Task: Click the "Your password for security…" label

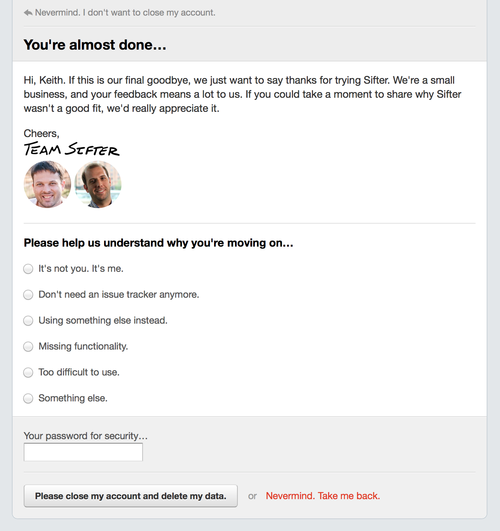Action: tap(85, 436)
